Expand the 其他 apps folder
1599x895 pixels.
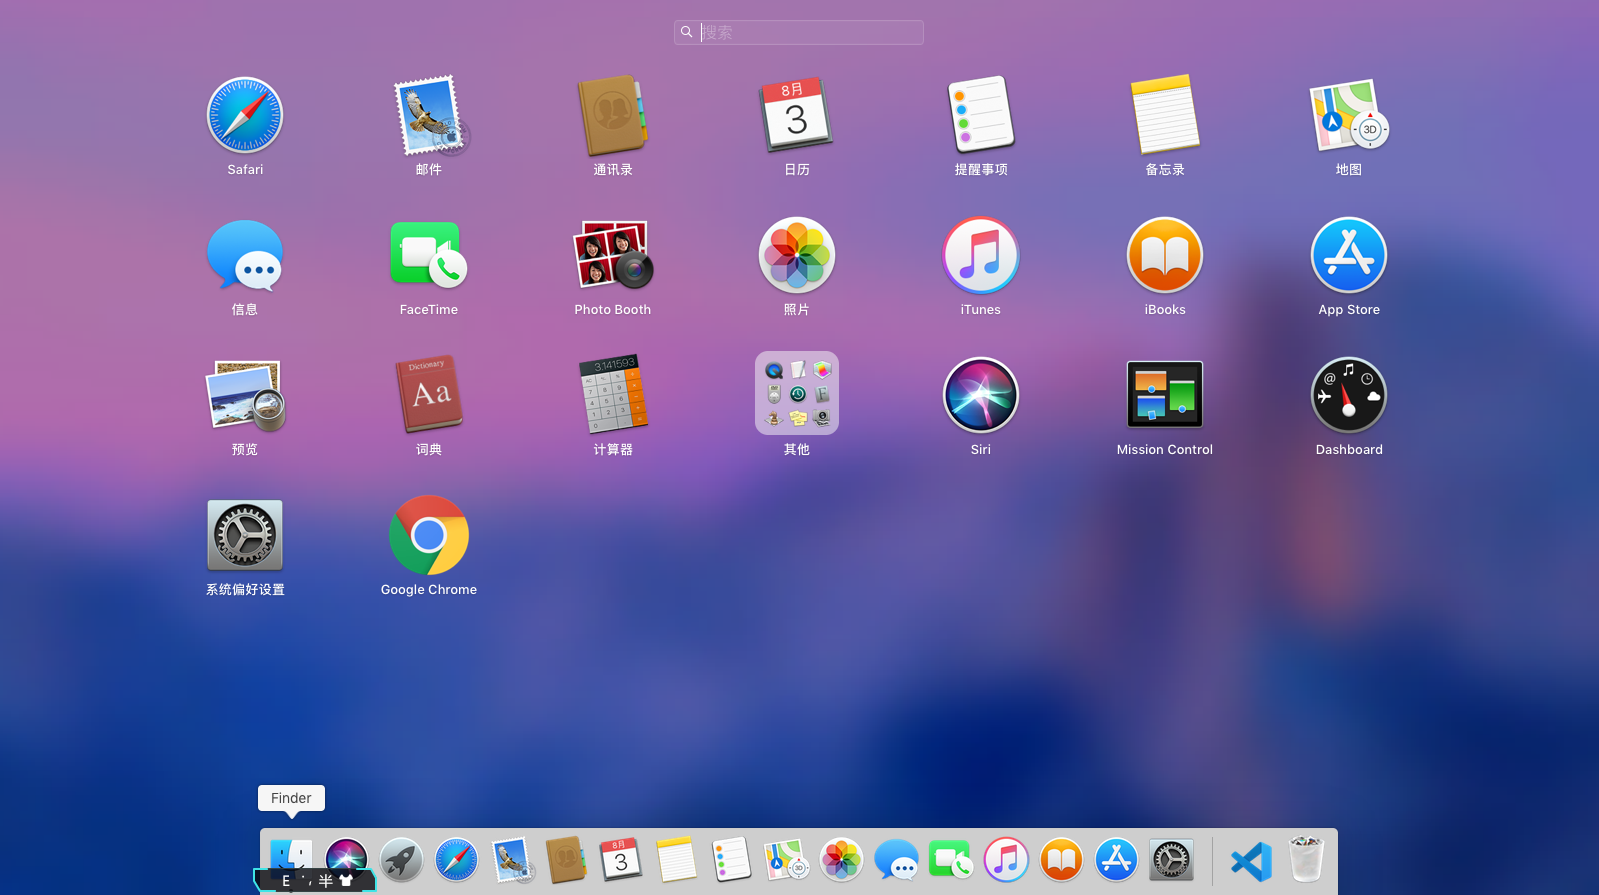(x=797, y=393)
